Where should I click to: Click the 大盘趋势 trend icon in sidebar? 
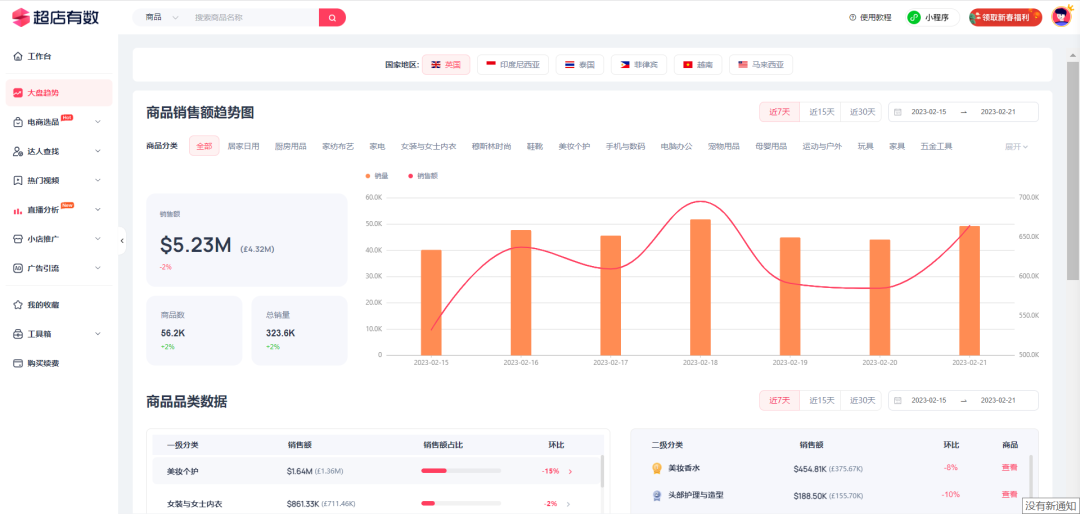pyautogui.click(x=18, y=93)
